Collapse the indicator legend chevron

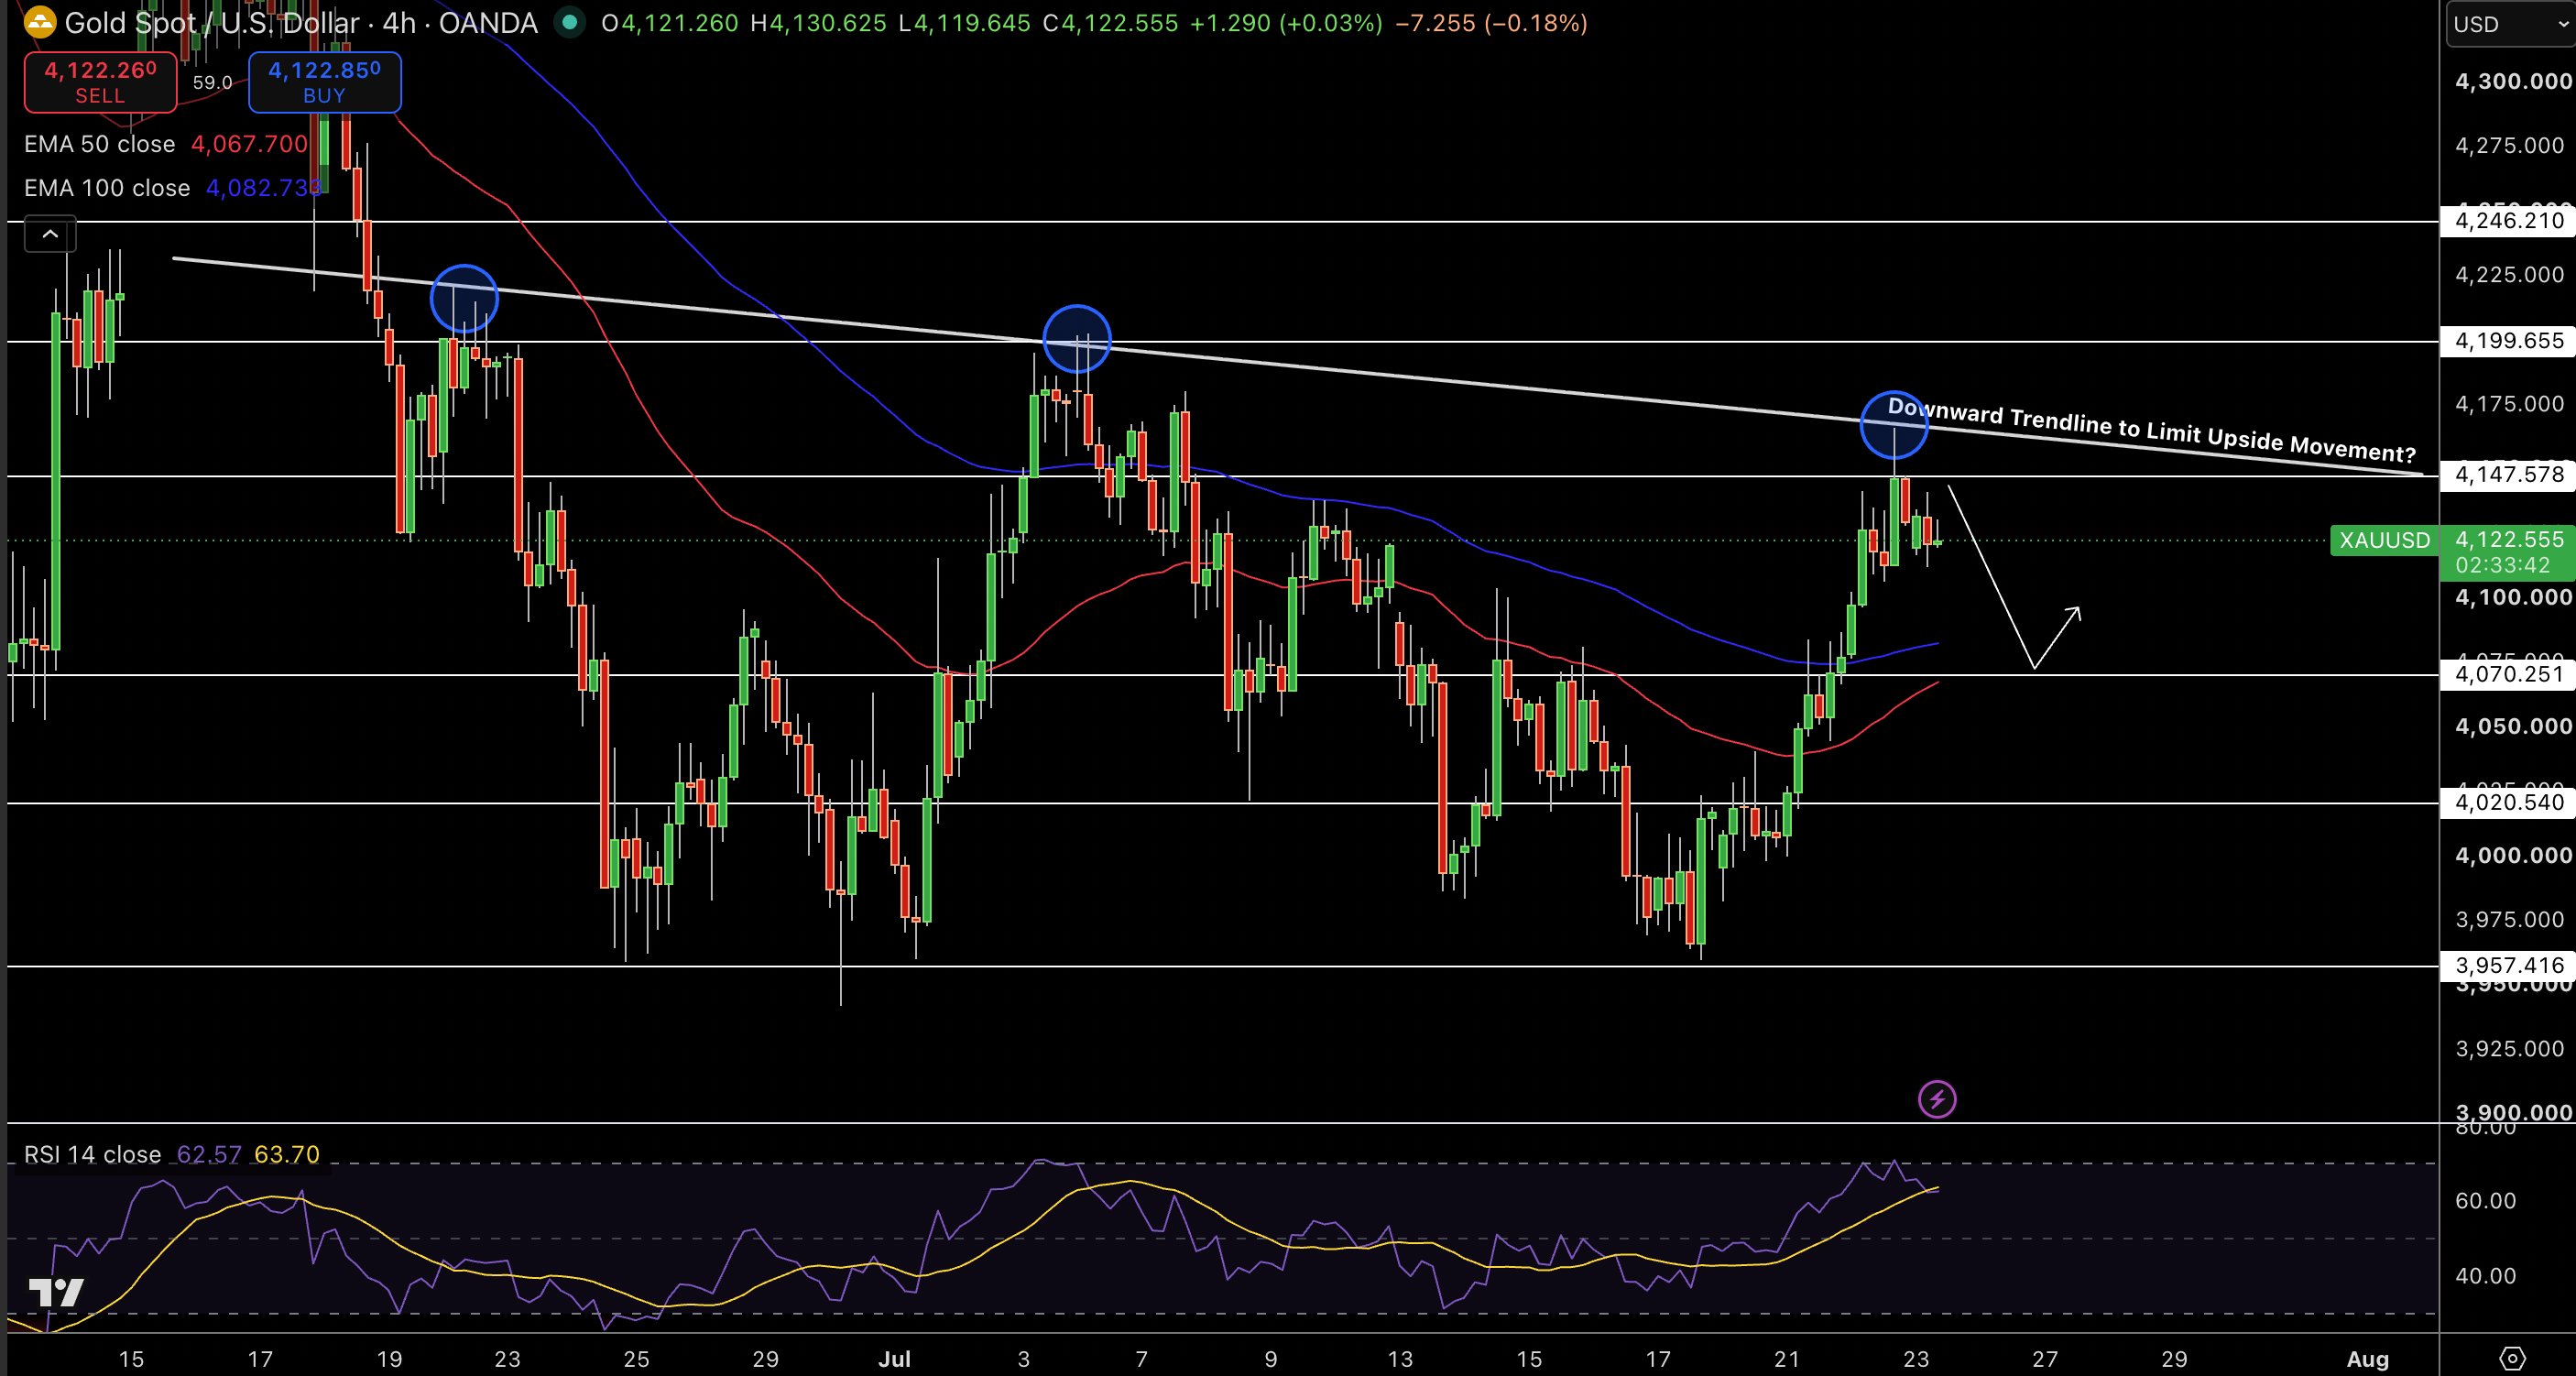click(x=50, y=234)
